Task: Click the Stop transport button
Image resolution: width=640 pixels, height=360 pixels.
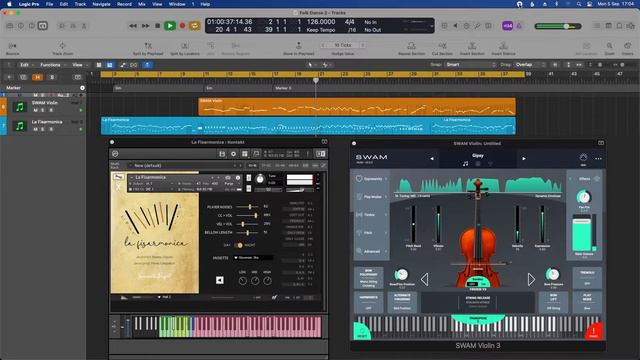Action: pos(158,26)
